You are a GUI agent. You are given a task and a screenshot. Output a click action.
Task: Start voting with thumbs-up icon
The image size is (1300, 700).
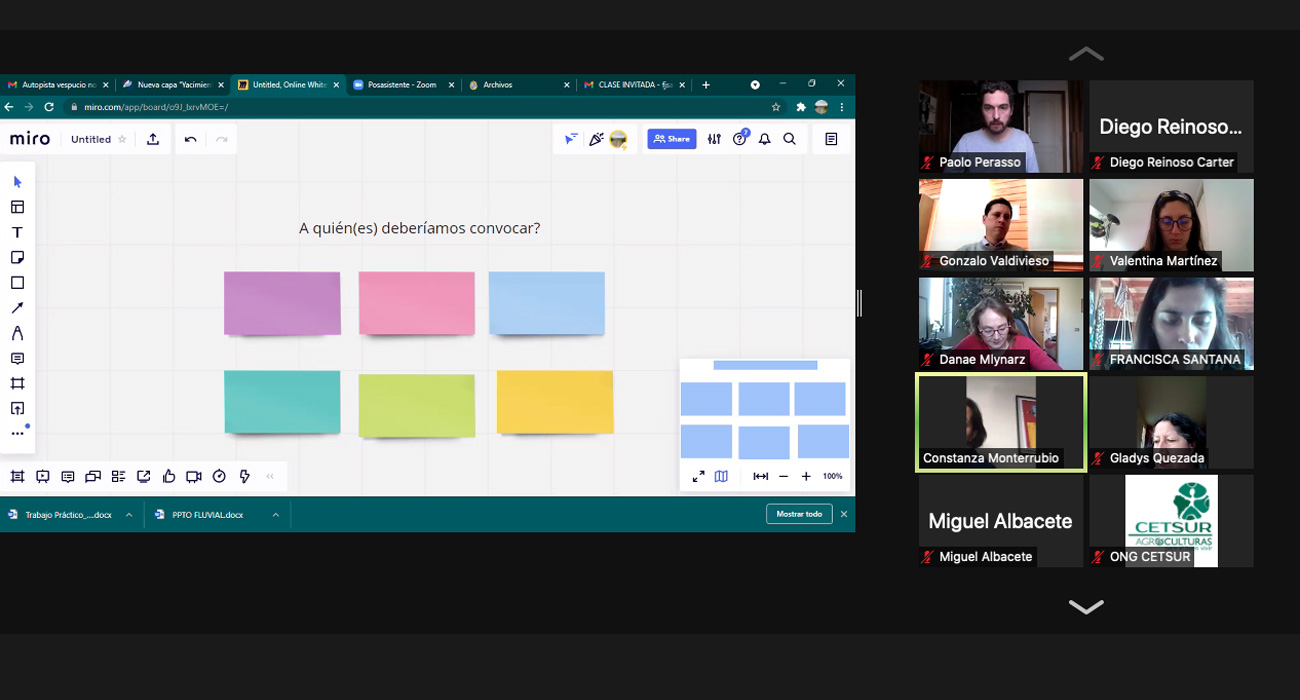169,477
